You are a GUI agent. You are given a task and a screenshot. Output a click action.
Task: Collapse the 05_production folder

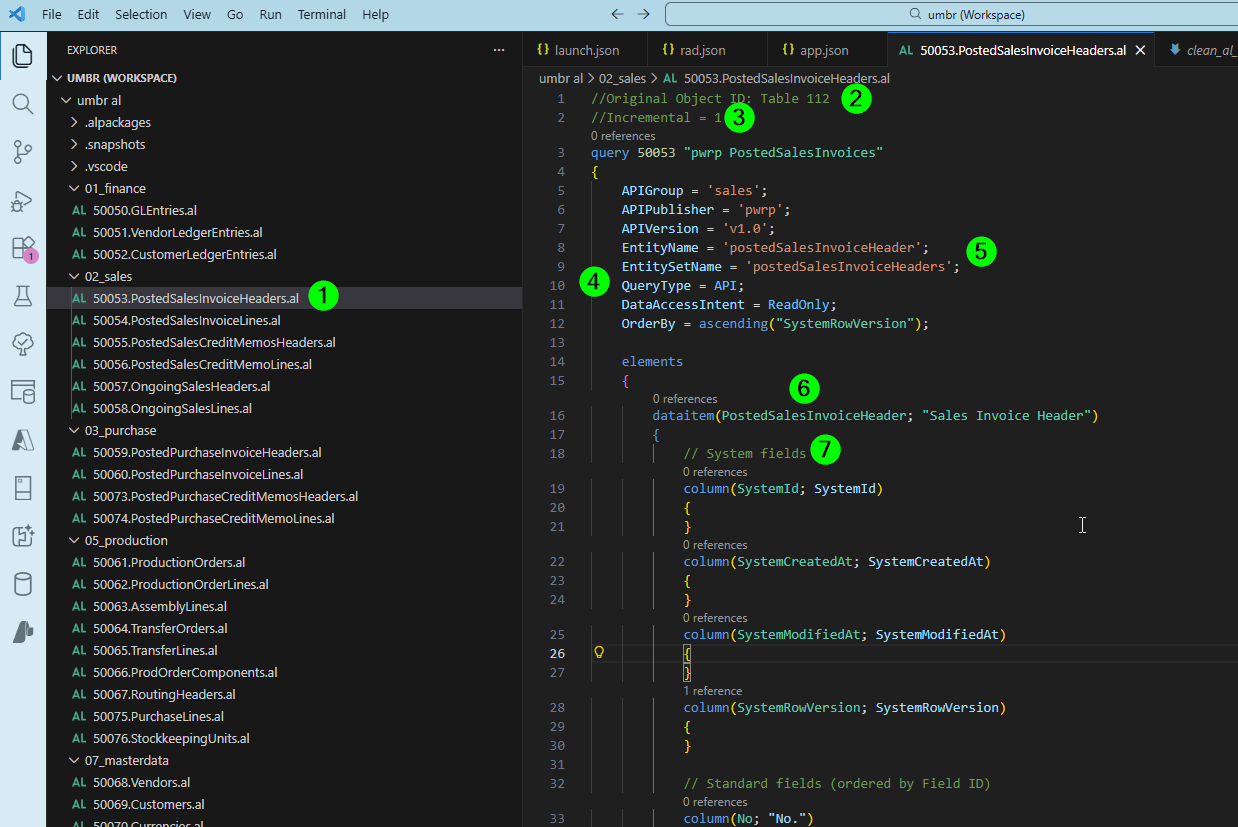[284, 540]
